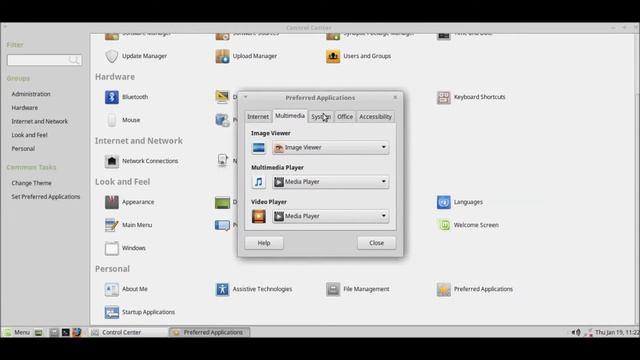Open the Menu button in the panel
Image resolution: width=640 pixels, height=360 pixels.
coord(17,332)
